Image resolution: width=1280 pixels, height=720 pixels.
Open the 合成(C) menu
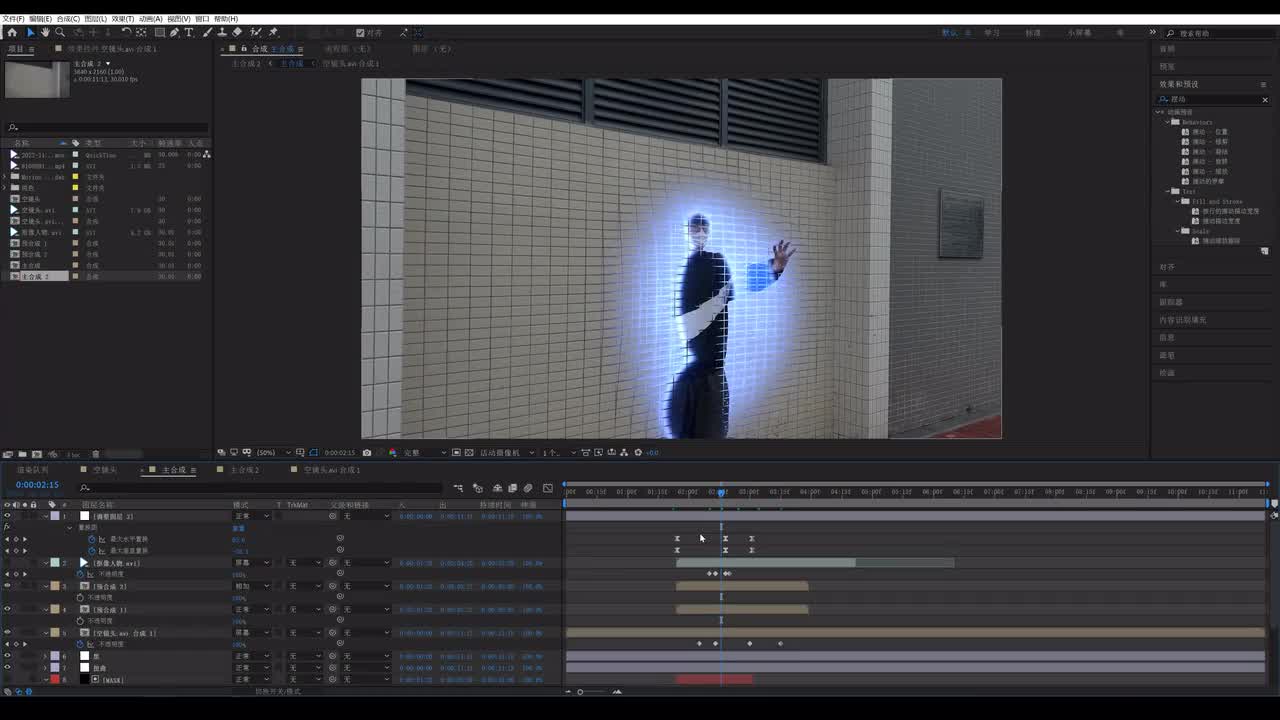click(x=68, y=19)
